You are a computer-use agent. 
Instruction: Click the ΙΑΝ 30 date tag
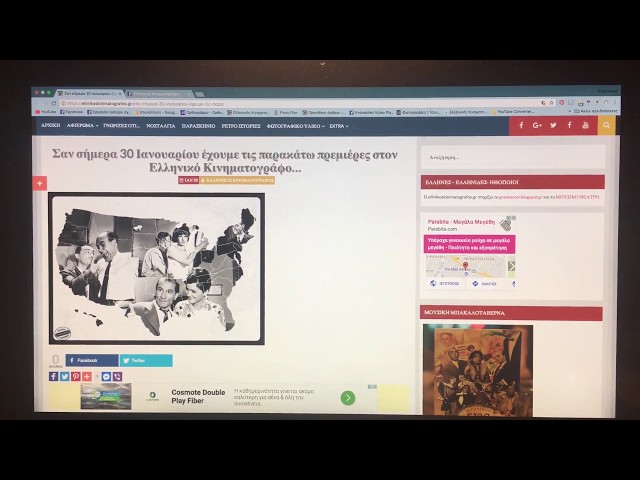click(x=189, y=180)
